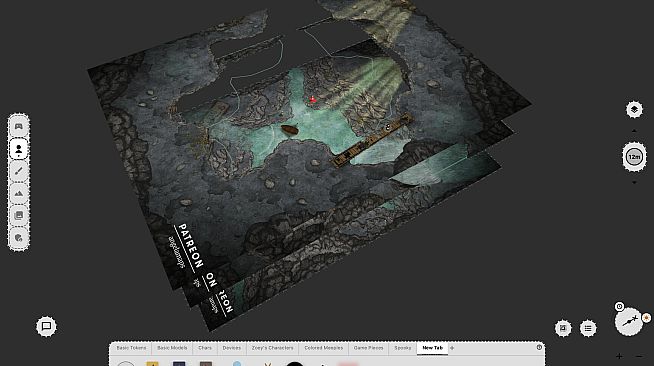Open the layers stack button
This screenshot has width=654, height=366.
[634, 110]
